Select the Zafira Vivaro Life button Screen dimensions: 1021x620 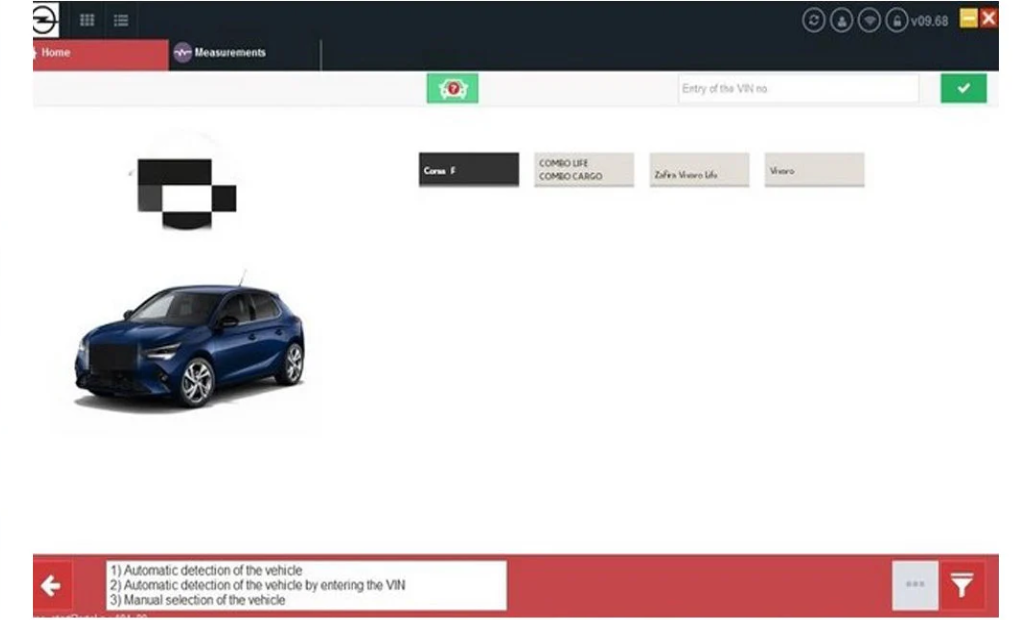point(699,170)
